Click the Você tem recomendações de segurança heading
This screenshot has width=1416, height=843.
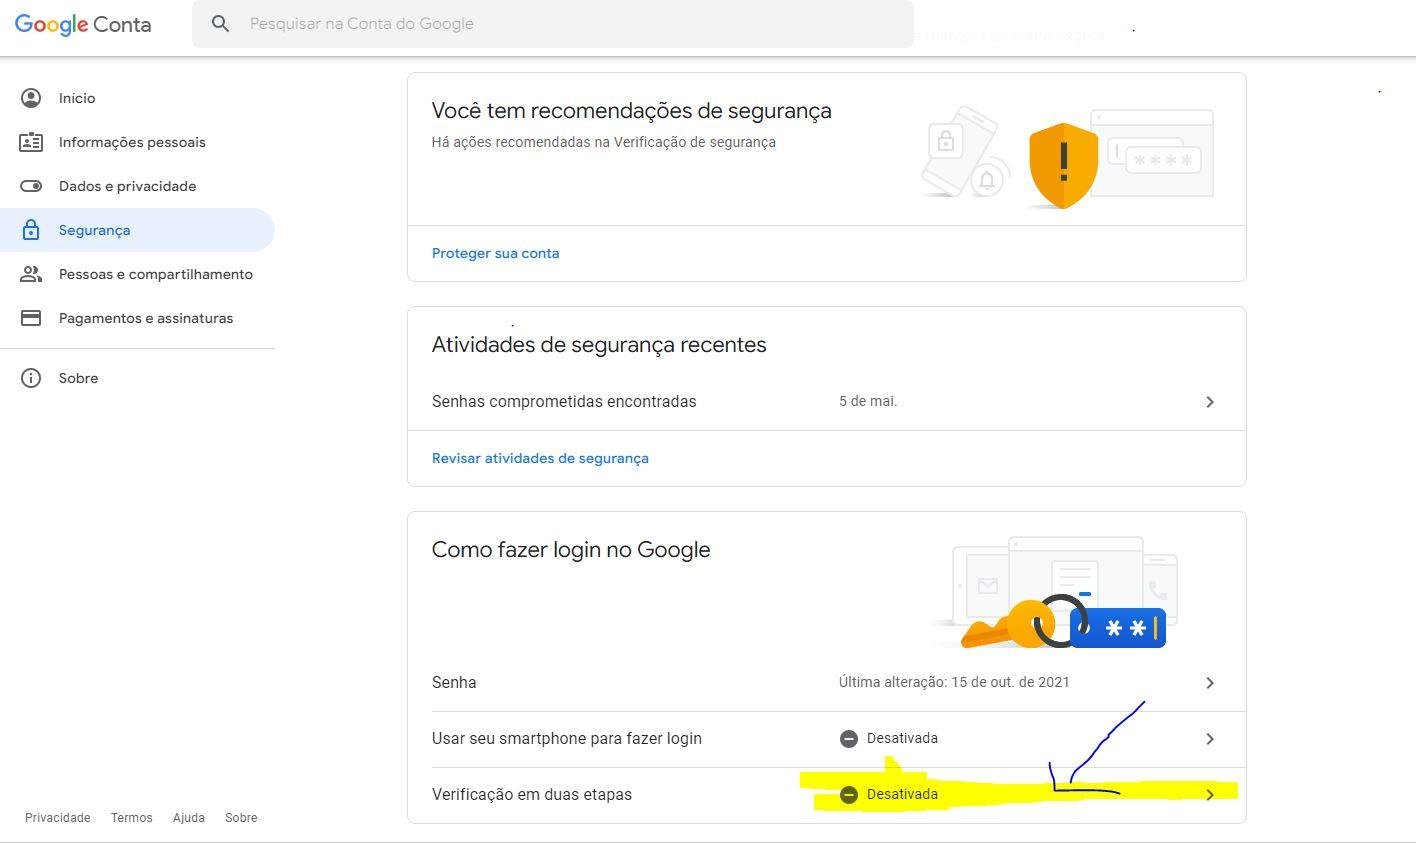pos(632,111)
